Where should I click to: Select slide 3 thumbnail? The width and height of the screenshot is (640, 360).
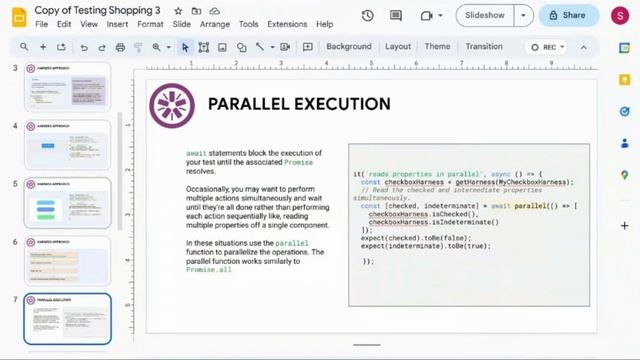pos(67,87)
